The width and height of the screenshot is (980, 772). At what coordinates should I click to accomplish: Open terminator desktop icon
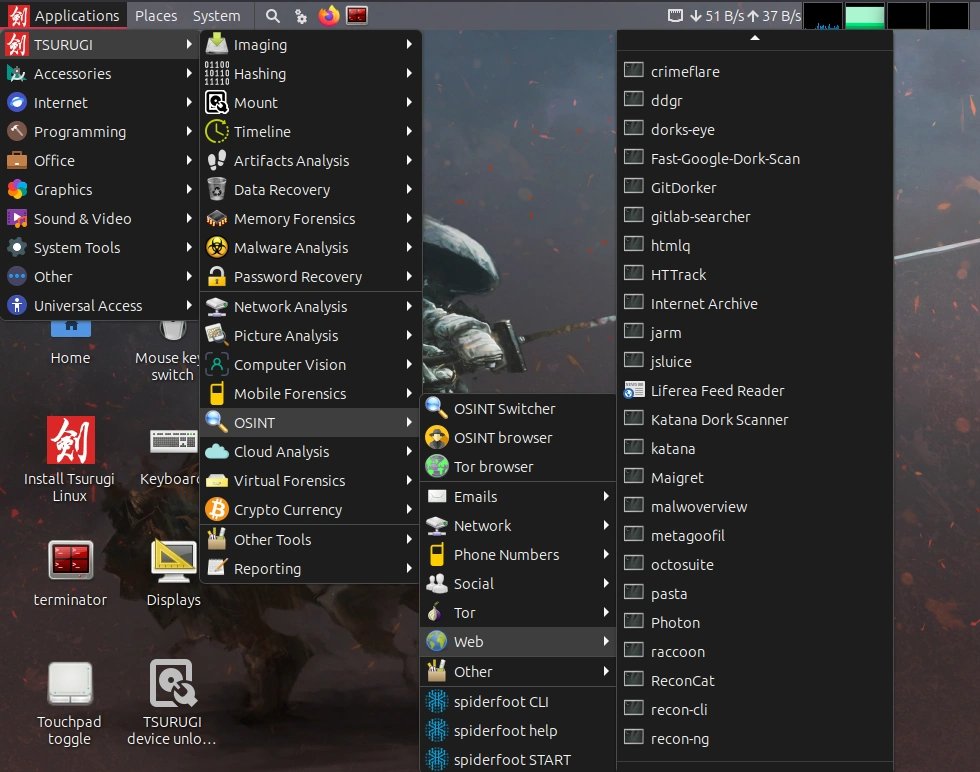coord(70,573)
